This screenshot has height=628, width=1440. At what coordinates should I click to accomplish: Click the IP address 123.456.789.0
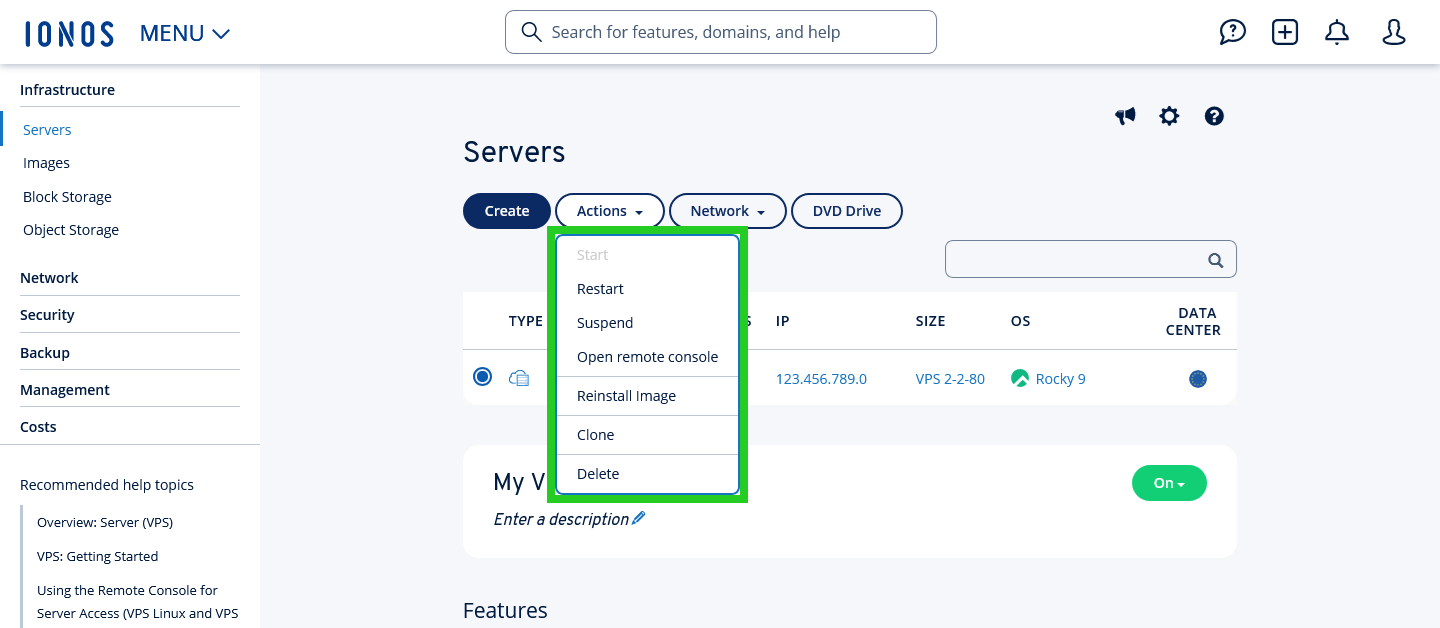click(x=821, y=379)
